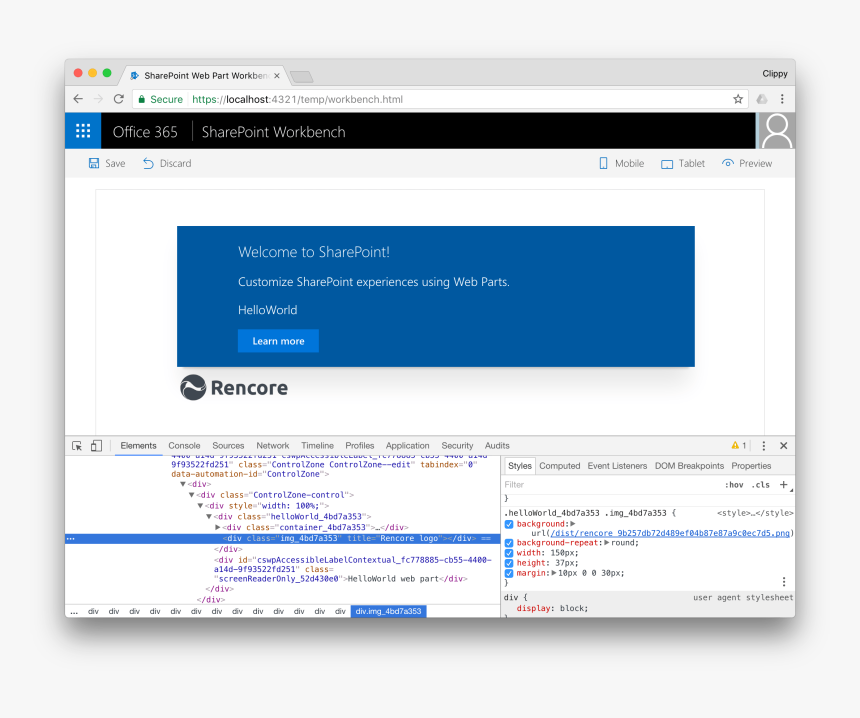Add a new style rule with plus icon

click(784, 484)
